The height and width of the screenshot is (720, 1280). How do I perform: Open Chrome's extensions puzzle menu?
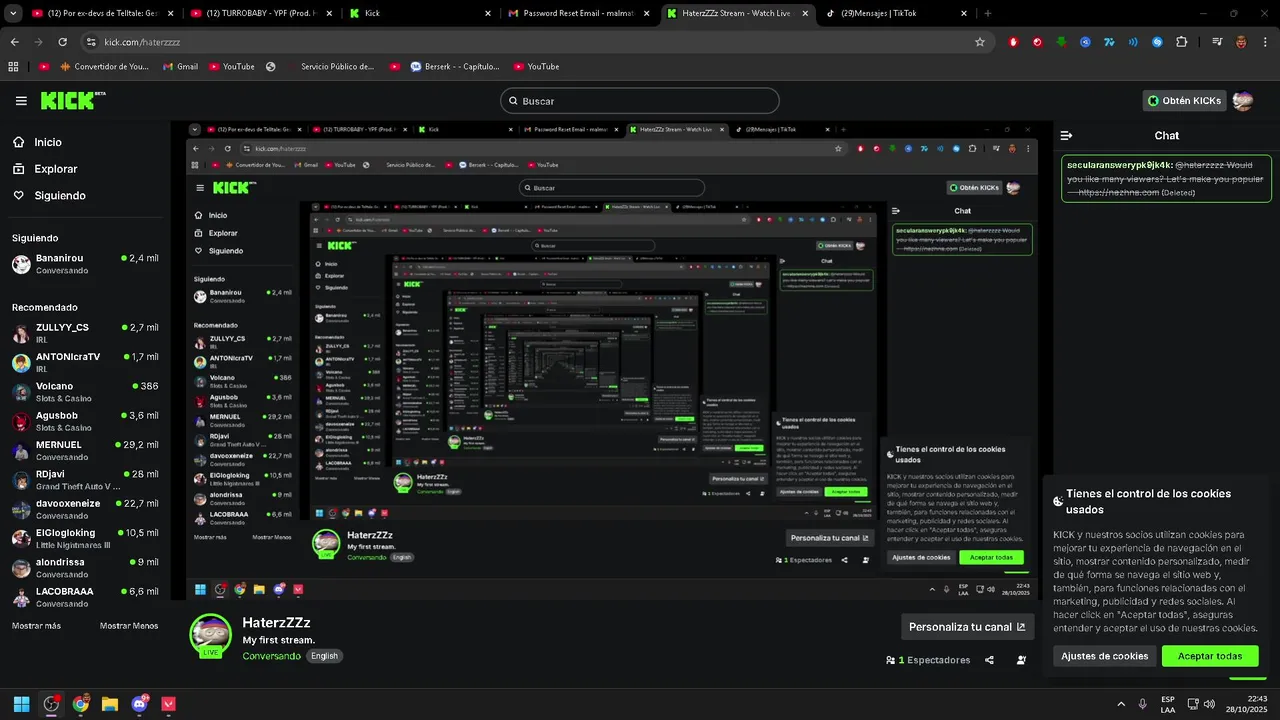click(x=1182, y=42)
